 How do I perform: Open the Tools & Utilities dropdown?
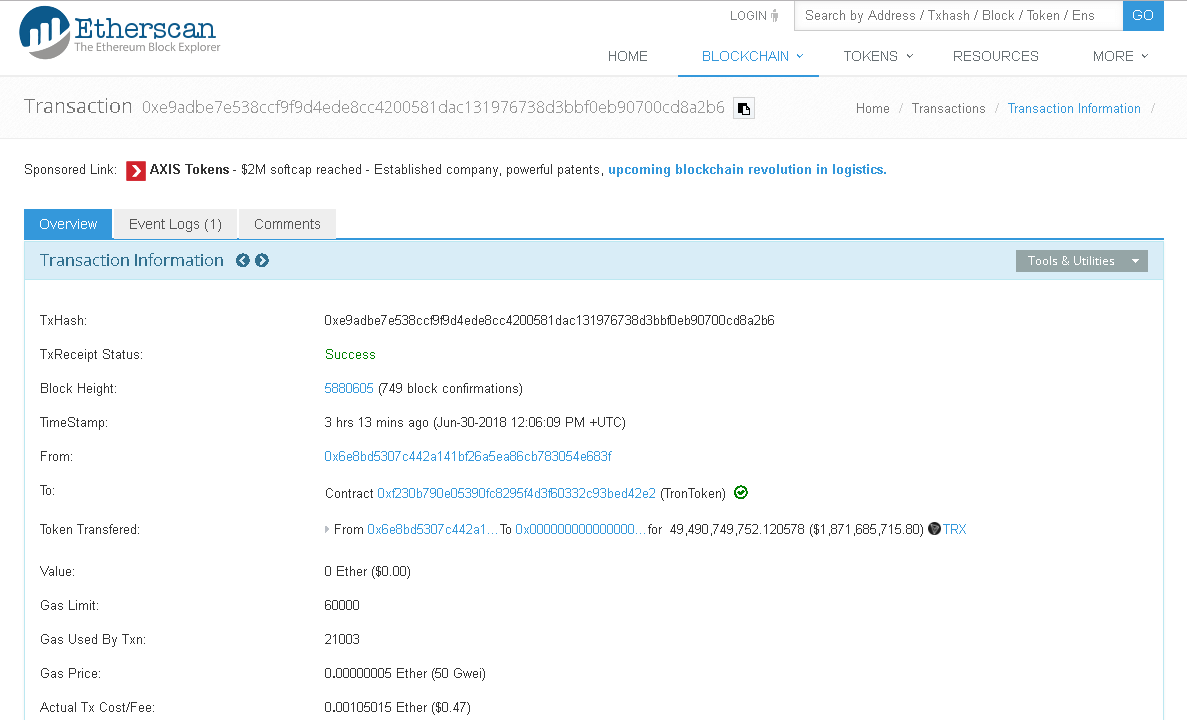pos(1081,260)
